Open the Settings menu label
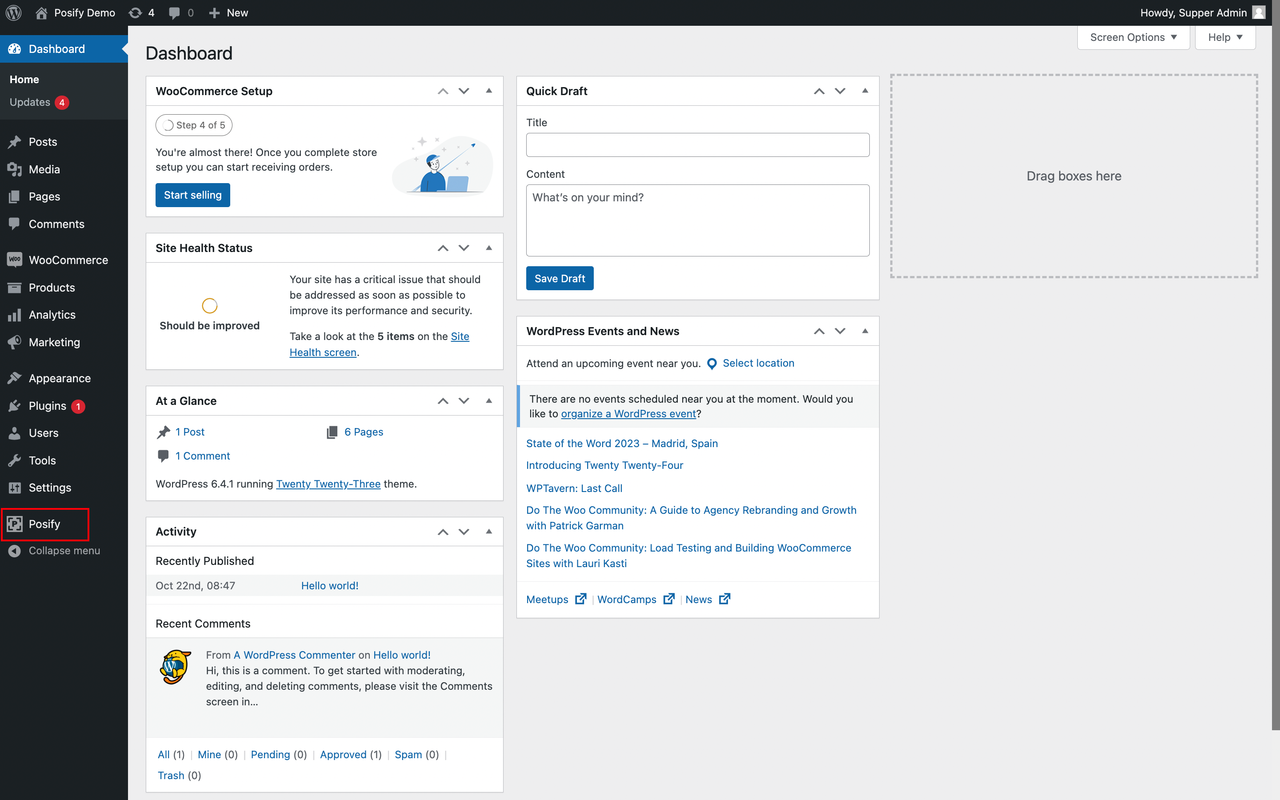This screenshot has width=1280, height=800. (x=50, y=488)
